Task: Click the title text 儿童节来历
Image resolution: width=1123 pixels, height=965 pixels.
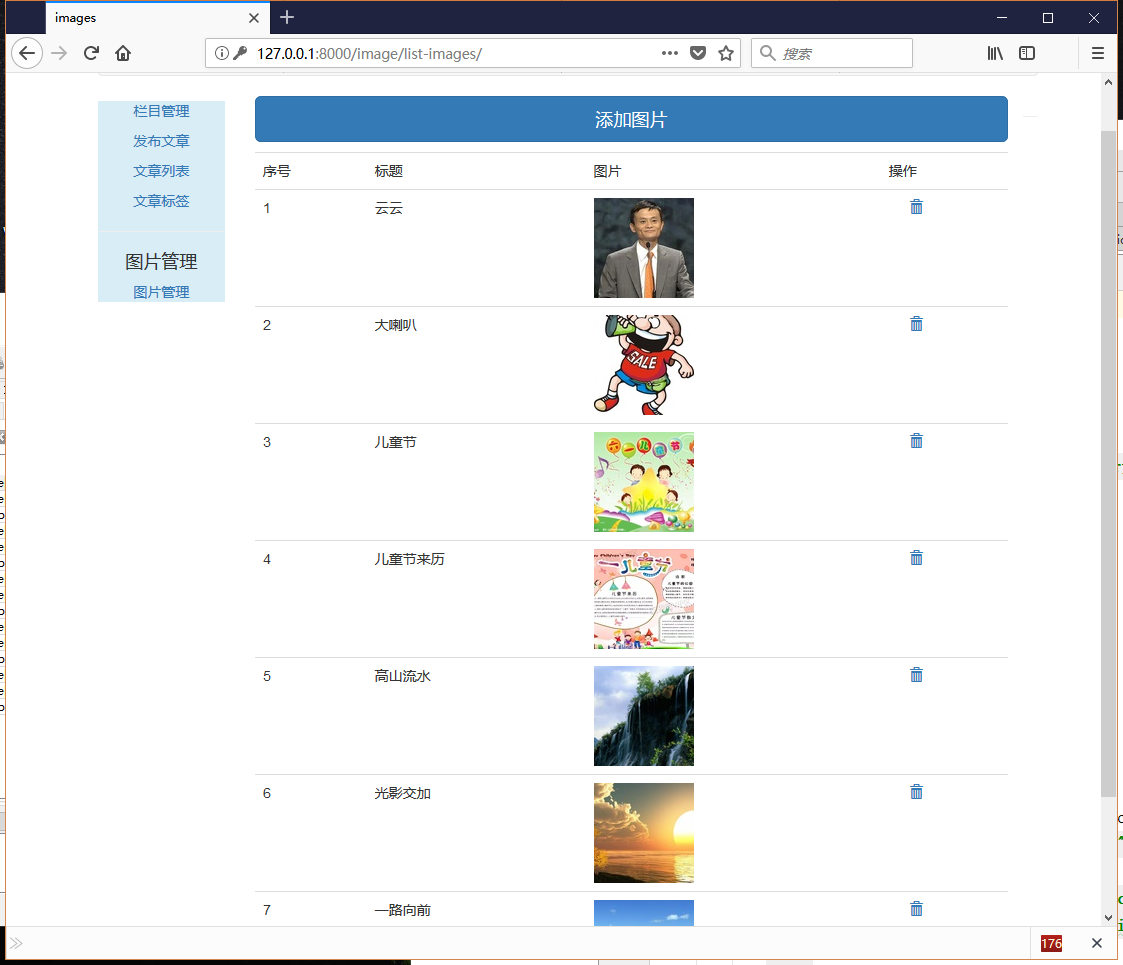Action: pos(410,559)
